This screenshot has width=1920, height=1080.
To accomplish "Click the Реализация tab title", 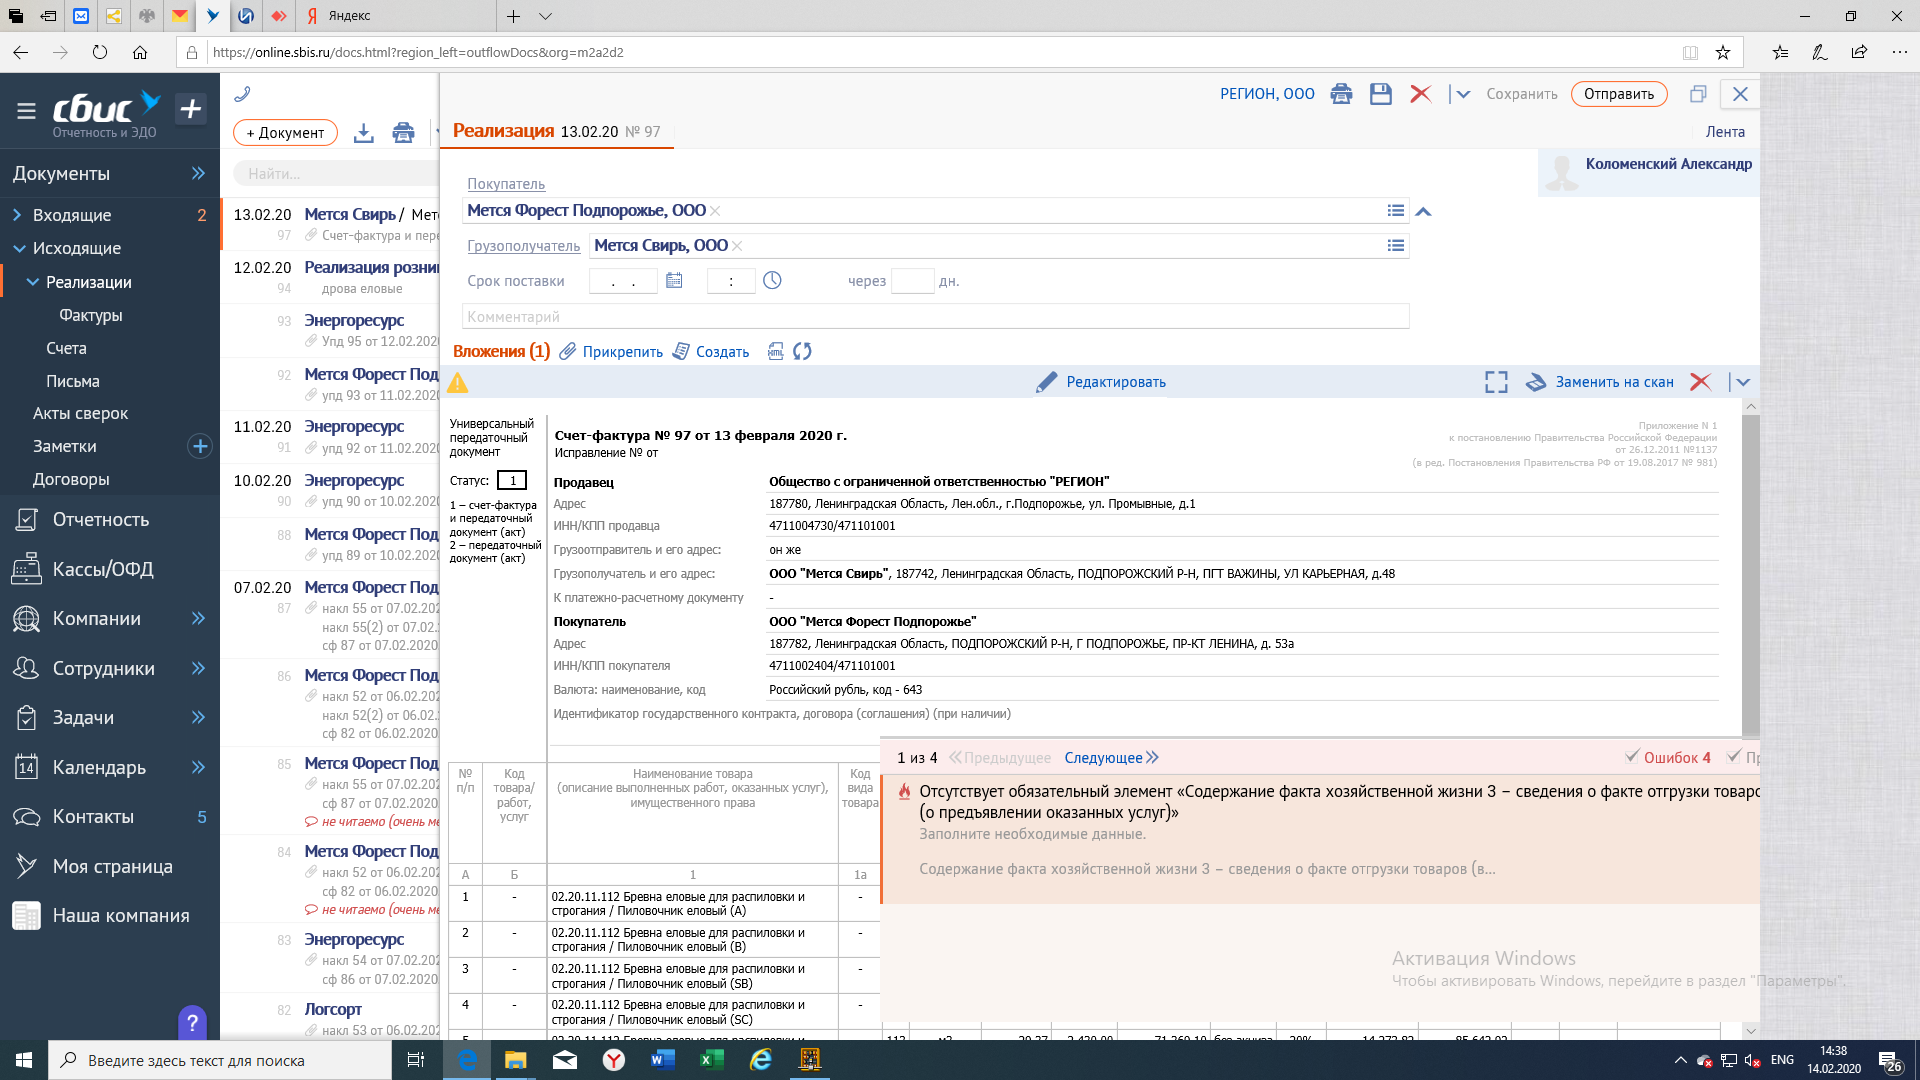I will click(x=503, y=131).
